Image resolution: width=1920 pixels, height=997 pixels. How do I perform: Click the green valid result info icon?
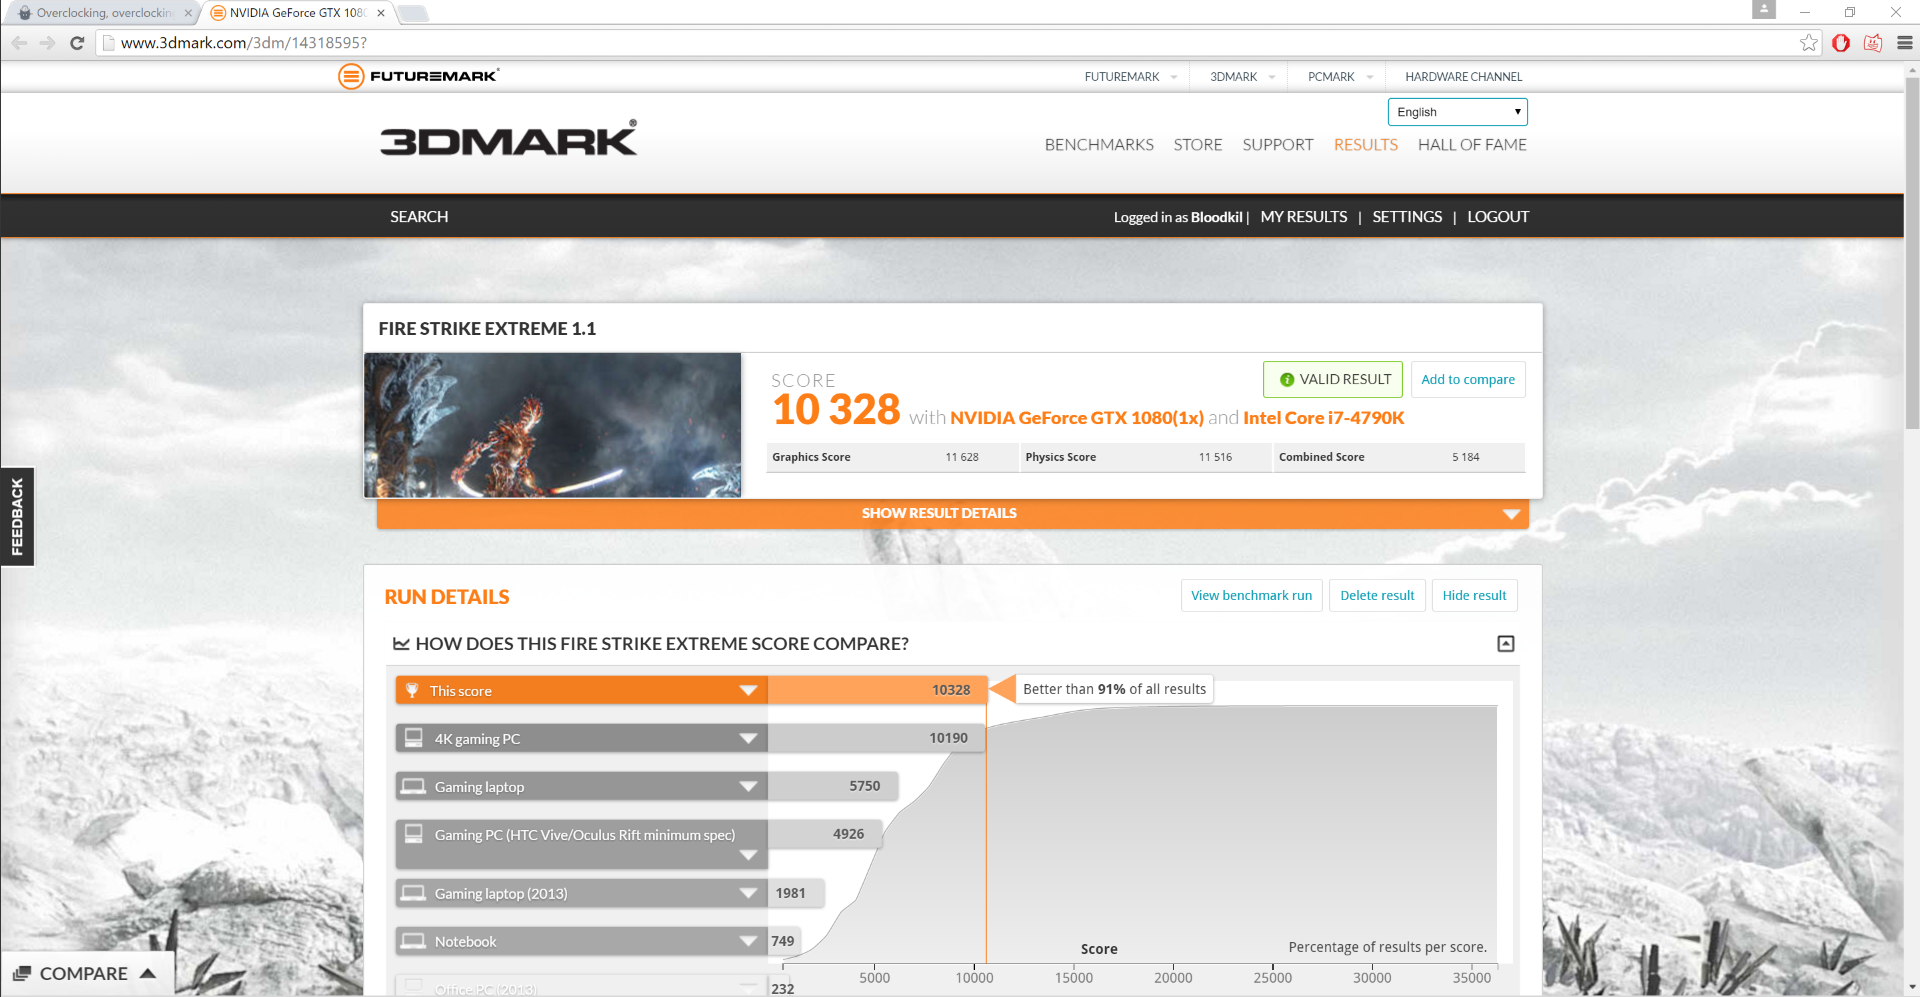[1287, 380]
